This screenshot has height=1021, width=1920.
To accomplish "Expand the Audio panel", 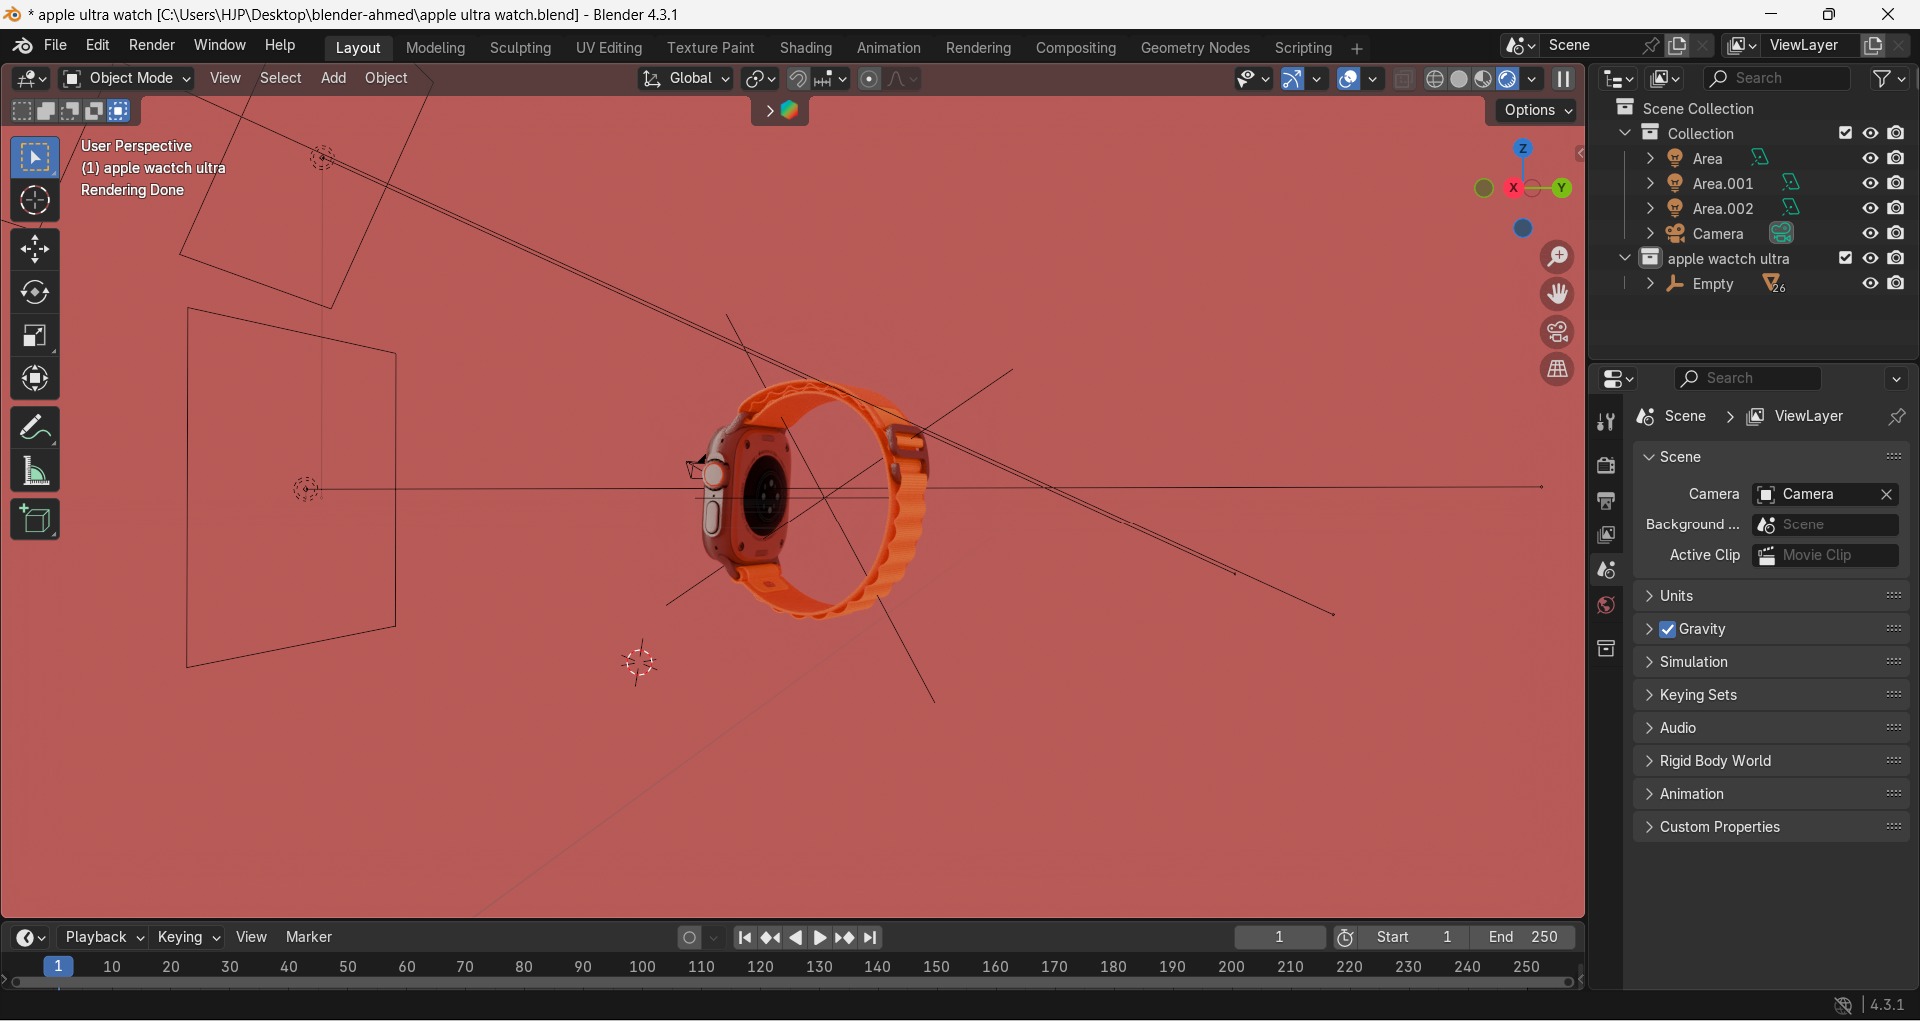I will pos(1771,729).
